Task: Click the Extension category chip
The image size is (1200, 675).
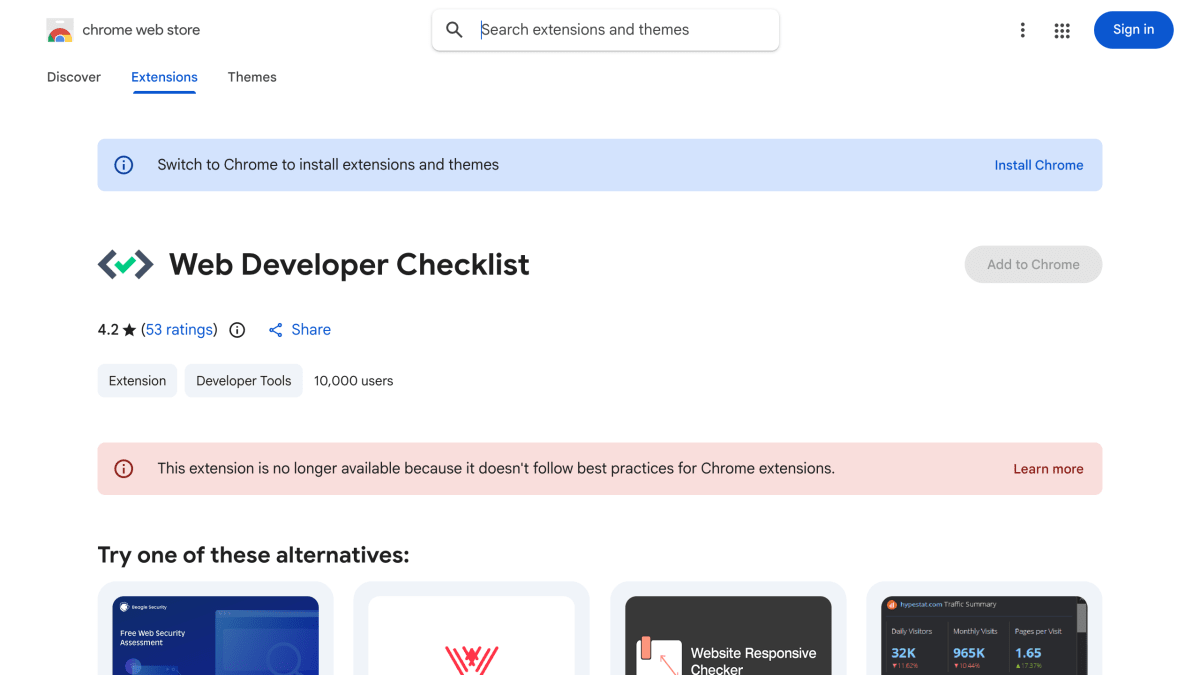Action: point(137,381)
